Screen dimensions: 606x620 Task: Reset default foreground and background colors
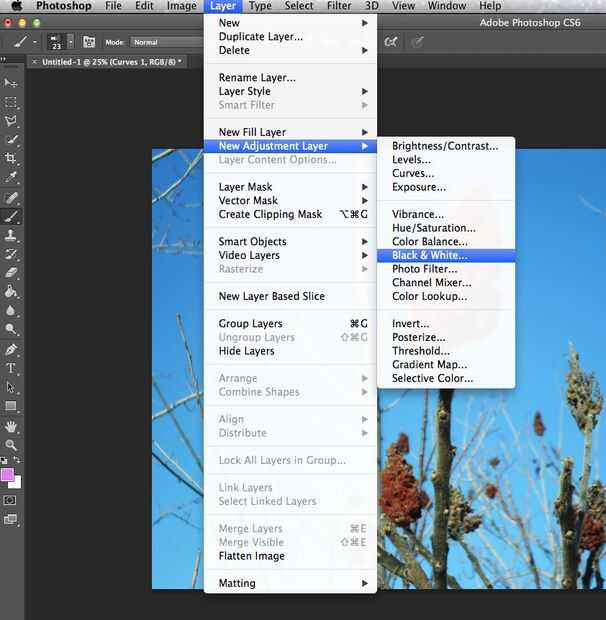(x=4, y=460)
